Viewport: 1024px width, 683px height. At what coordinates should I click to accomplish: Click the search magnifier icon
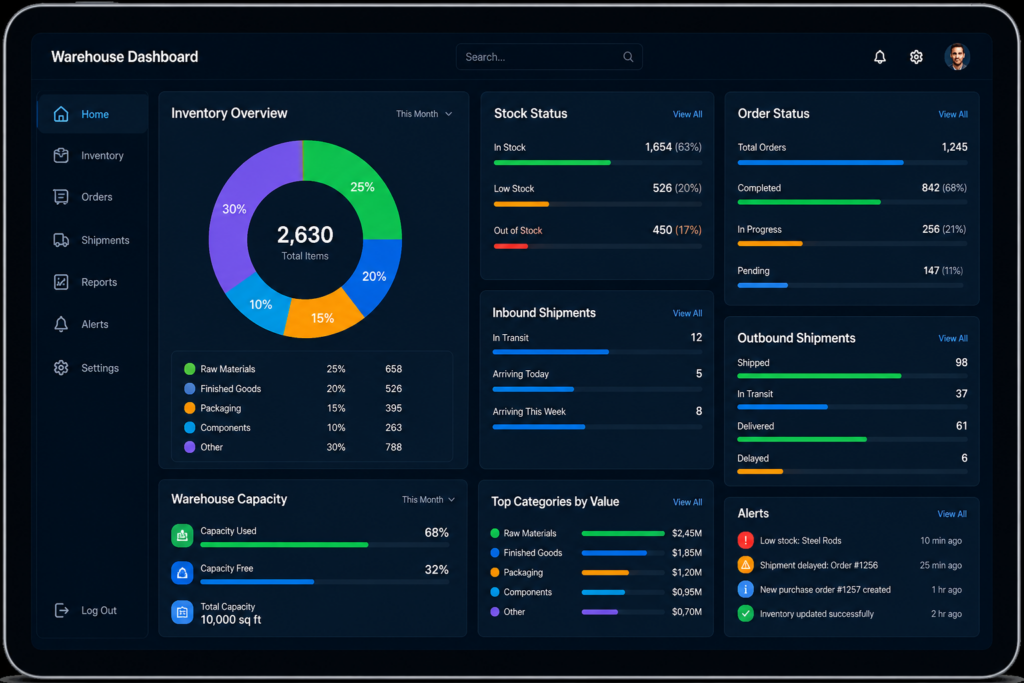click(628, 57)
